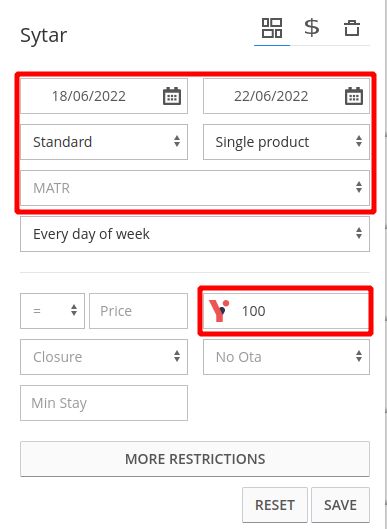Viewport: 387px width, 529px height.
Task: Open the grid layout tab icon
Action: (272, 28)
